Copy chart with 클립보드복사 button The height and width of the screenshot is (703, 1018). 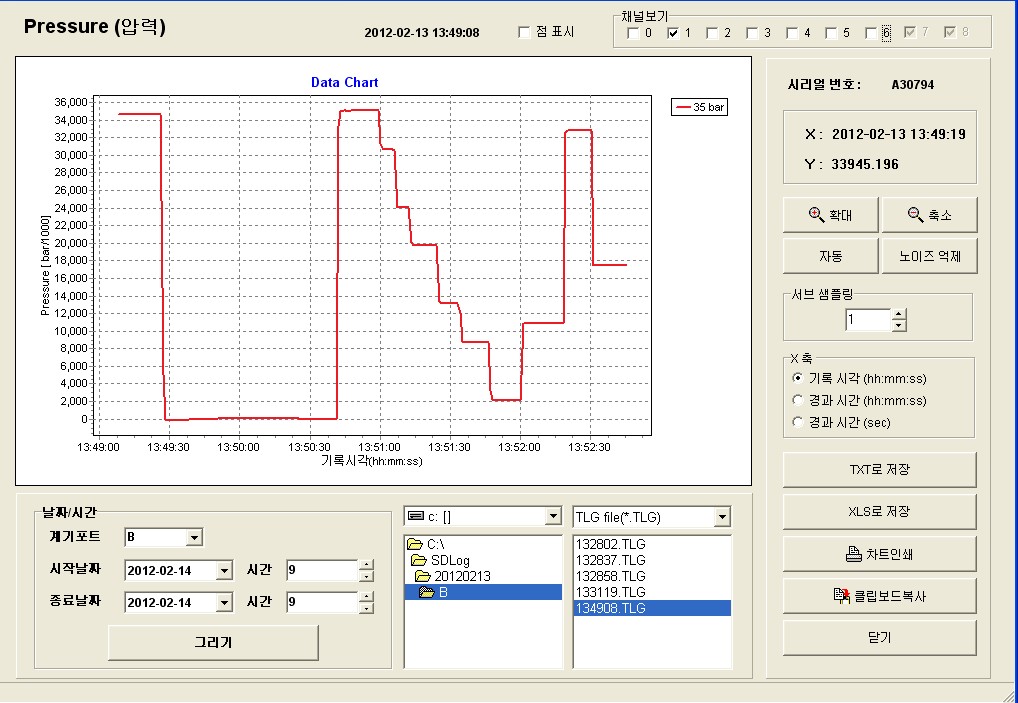tap(879, 596)
